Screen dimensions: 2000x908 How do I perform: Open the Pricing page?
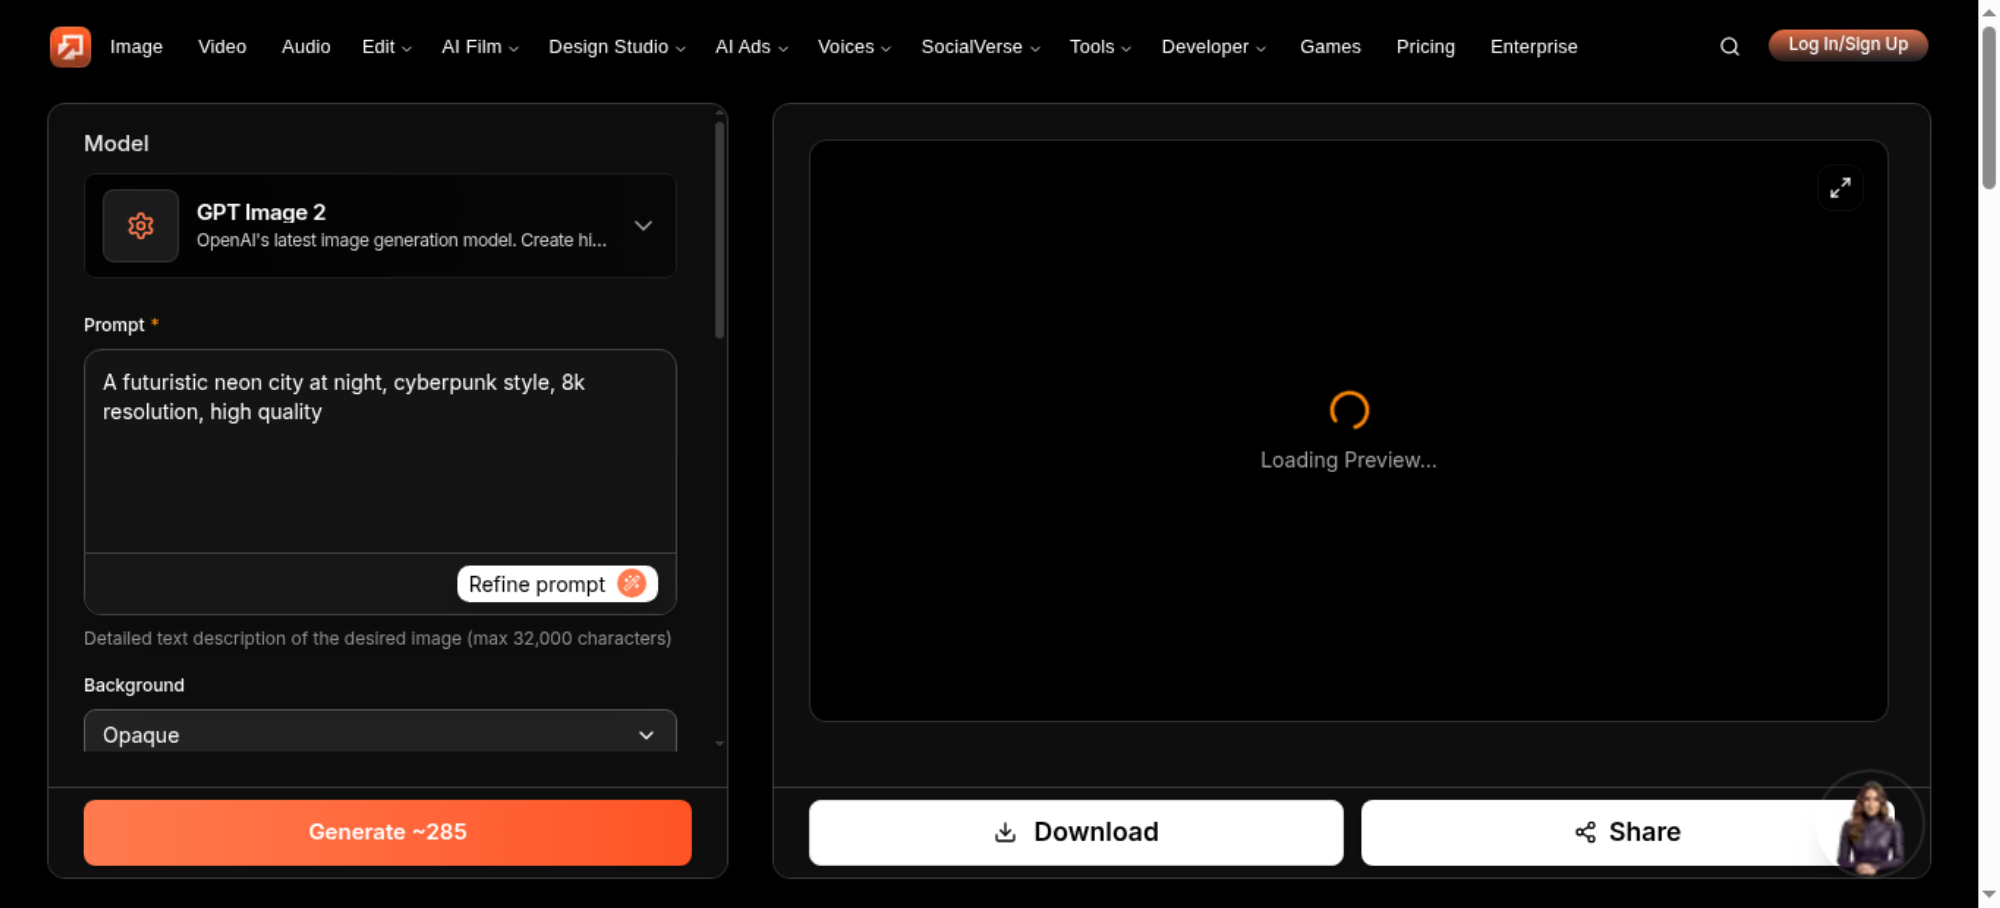[x=1425, y=46]
